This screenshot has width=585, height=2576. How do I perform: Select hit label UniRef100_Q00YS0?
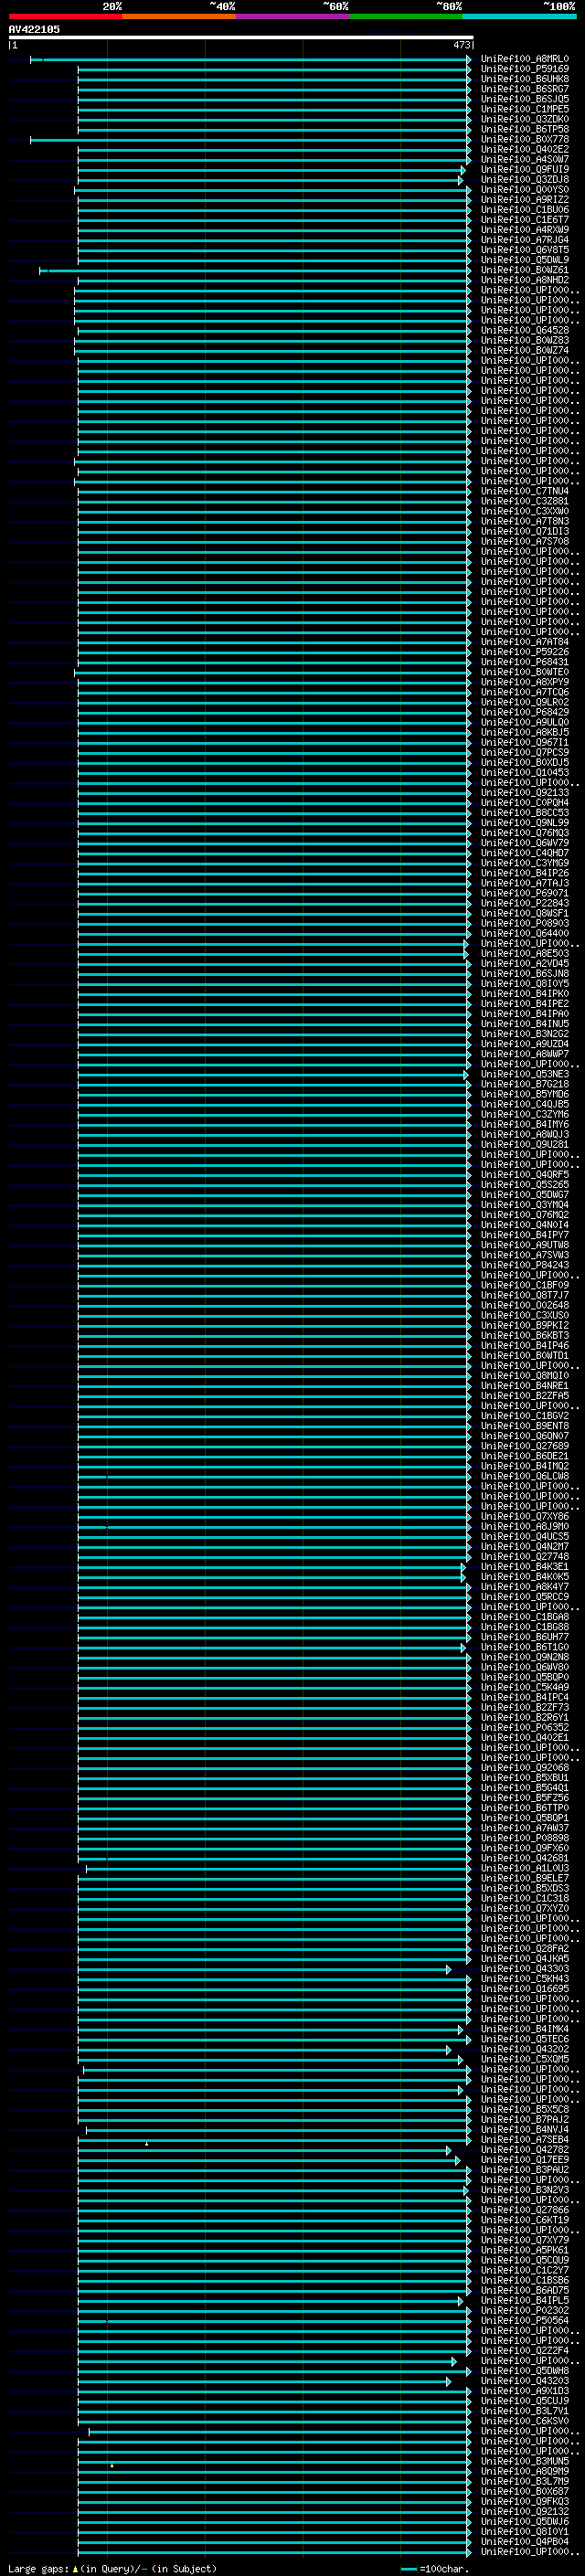tap(524, 189)
